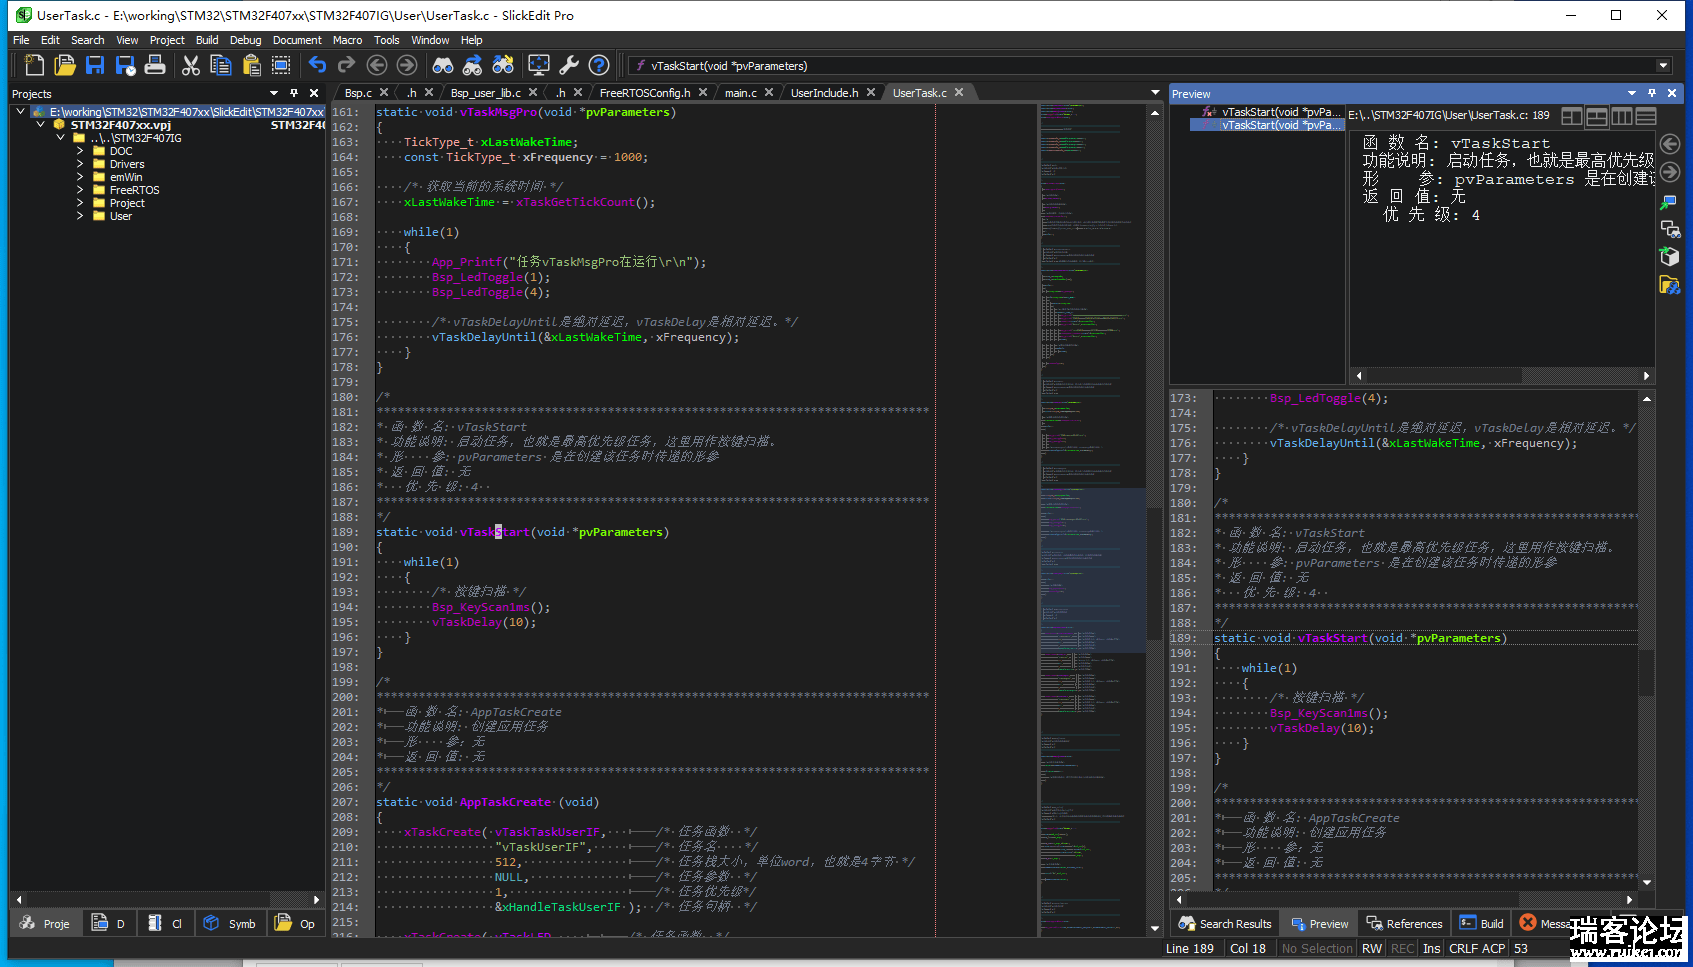Open the Build menu

[x=207, y=40]
